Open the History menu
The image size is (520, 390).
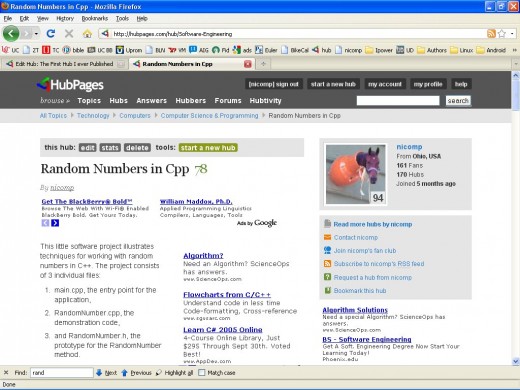(x=65, y=18)
